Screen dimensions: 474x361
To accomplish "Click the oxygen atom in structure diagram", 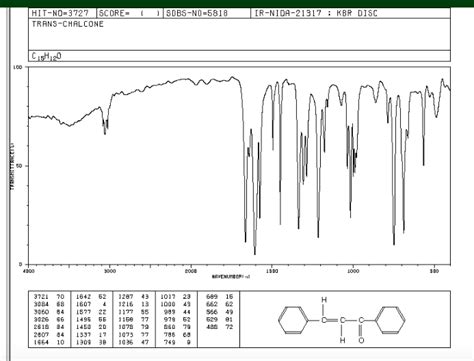I will click(x=361, y=340).
